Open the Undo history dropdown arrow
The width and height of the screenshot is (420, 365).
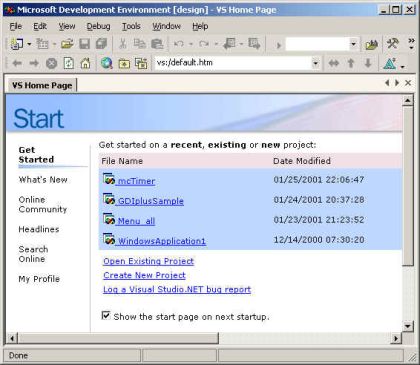[191, 44]
